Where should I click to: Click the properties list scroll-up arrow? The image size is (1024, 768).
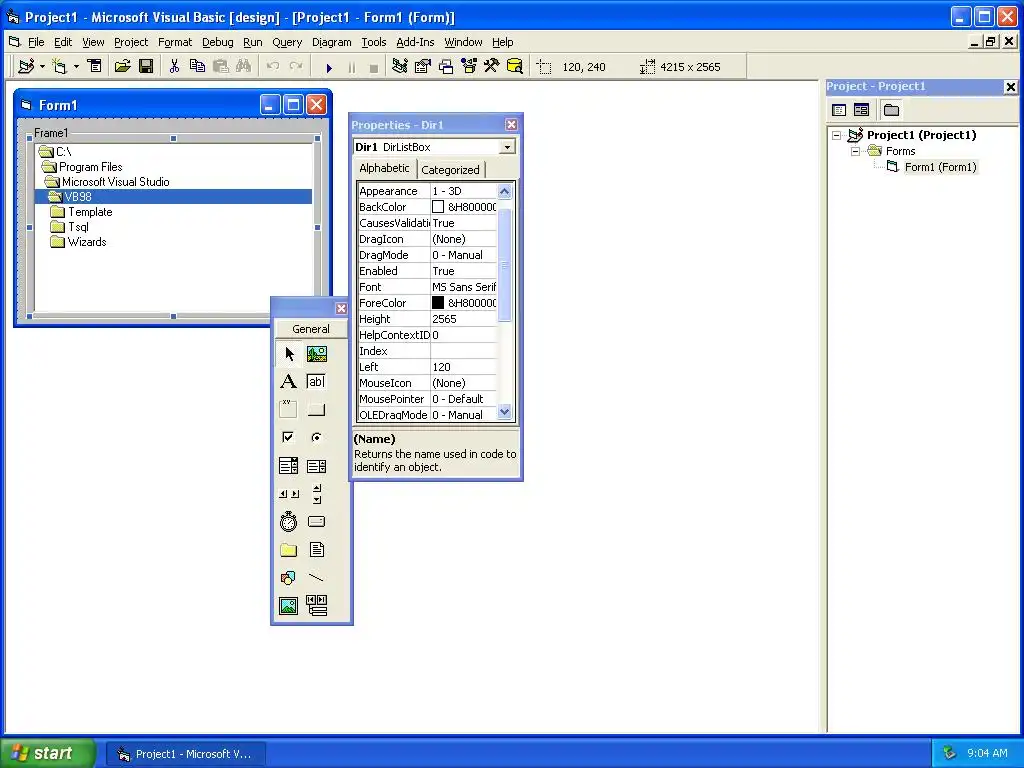[504, 191]
